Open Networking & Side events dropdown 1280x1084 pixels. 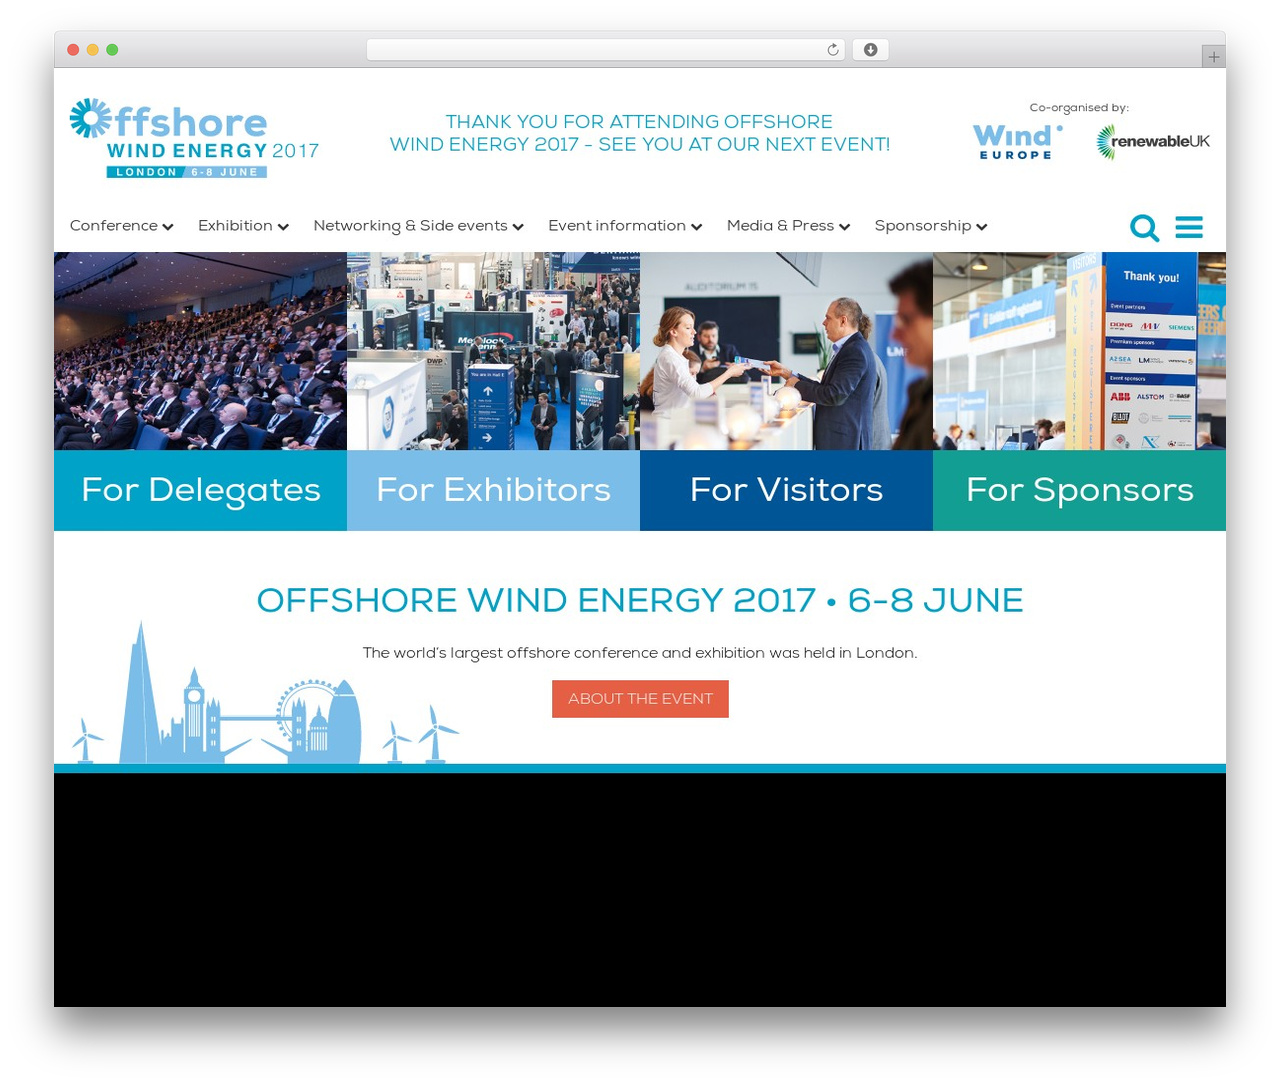[418, 226]
